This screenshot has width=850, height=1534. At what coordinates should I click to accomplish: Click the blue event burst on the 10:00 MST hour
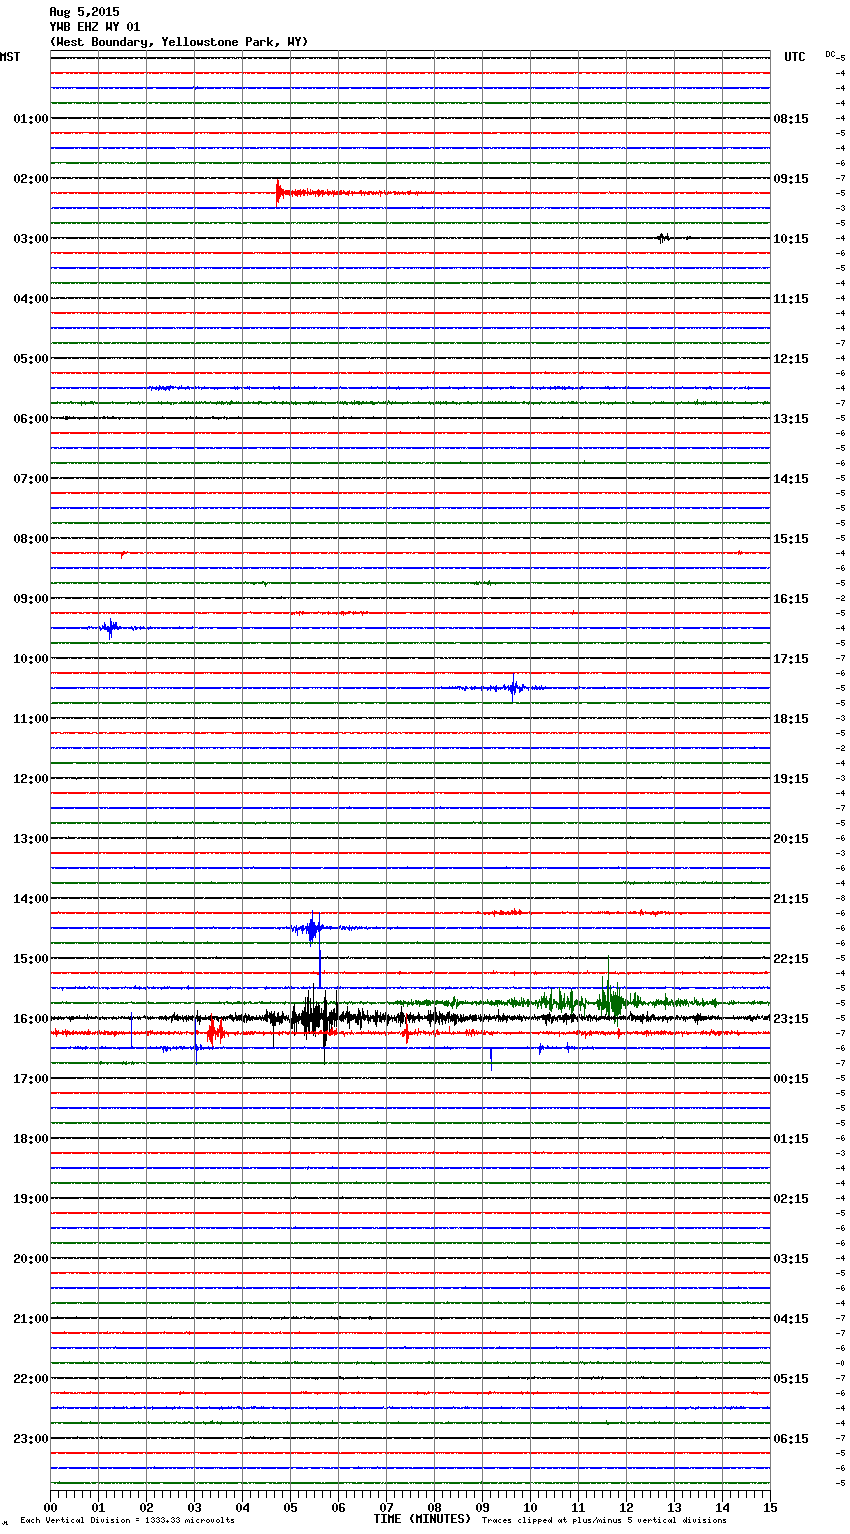(513, 688)
